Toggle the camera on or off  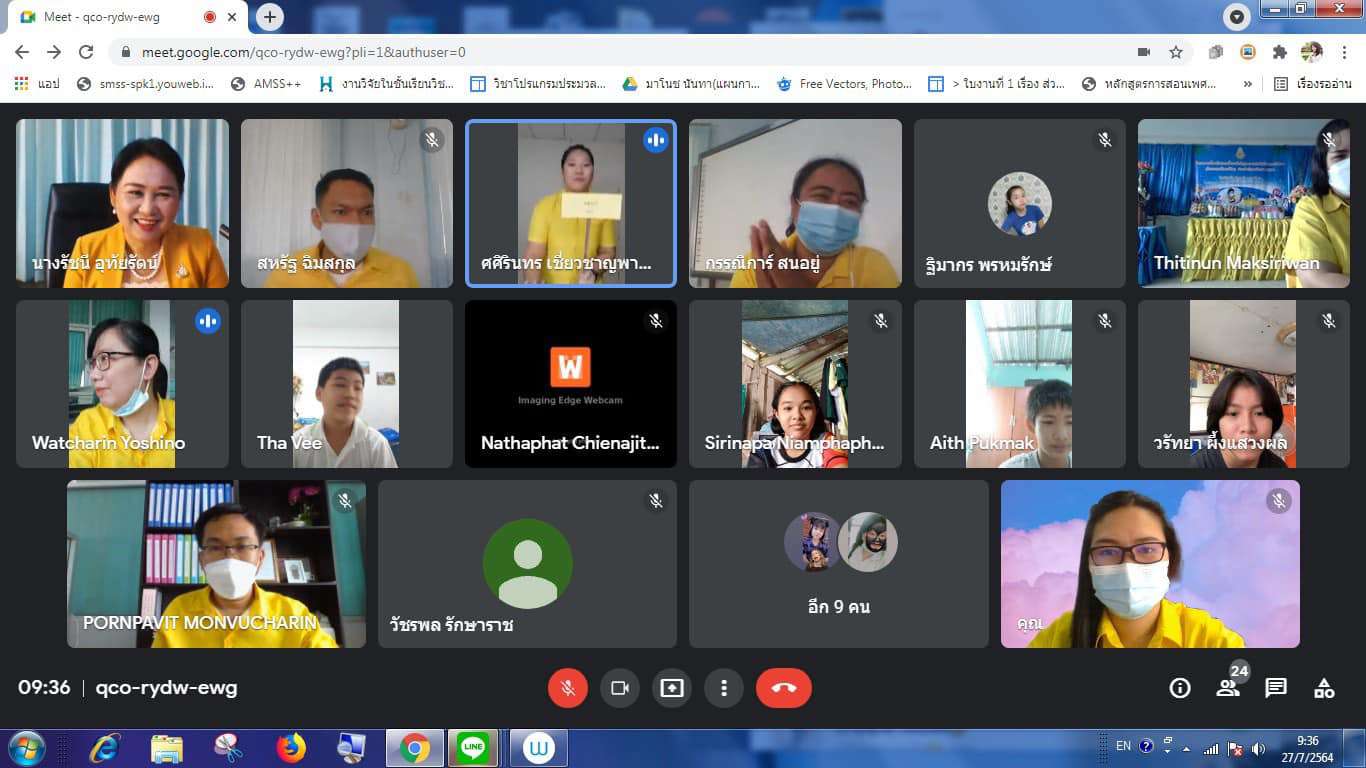coord(619,688)
